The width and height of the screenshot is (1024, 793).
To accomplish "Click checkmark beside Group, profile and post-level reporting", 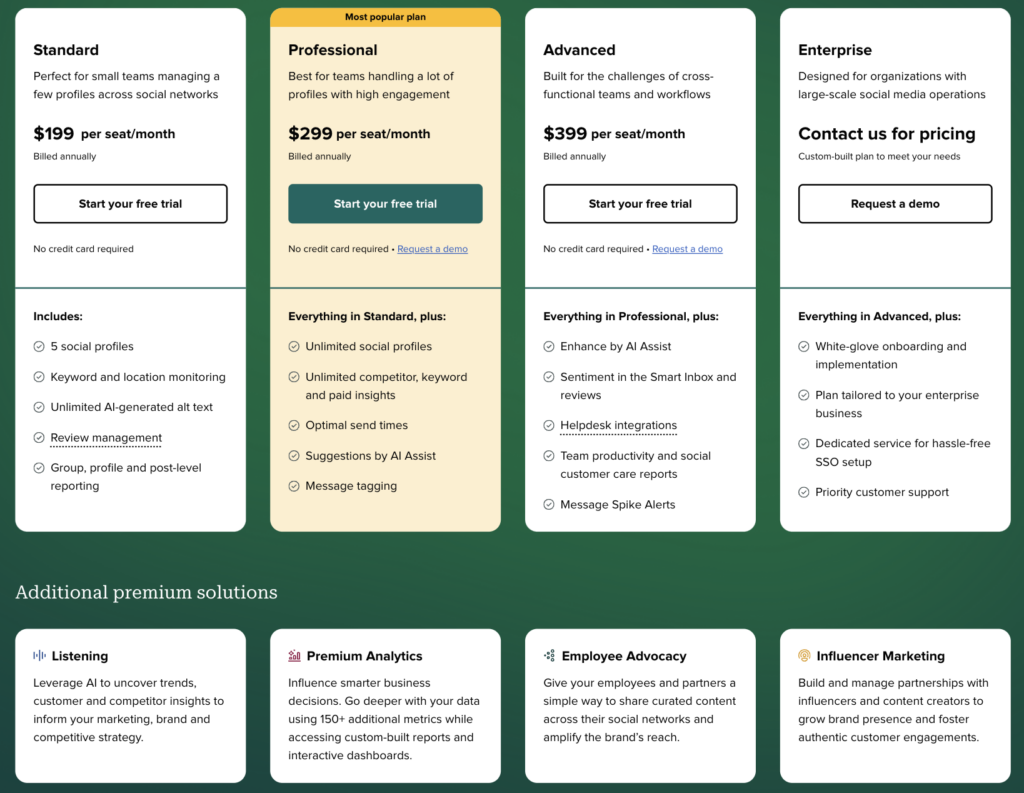I will tap(39, 468).
